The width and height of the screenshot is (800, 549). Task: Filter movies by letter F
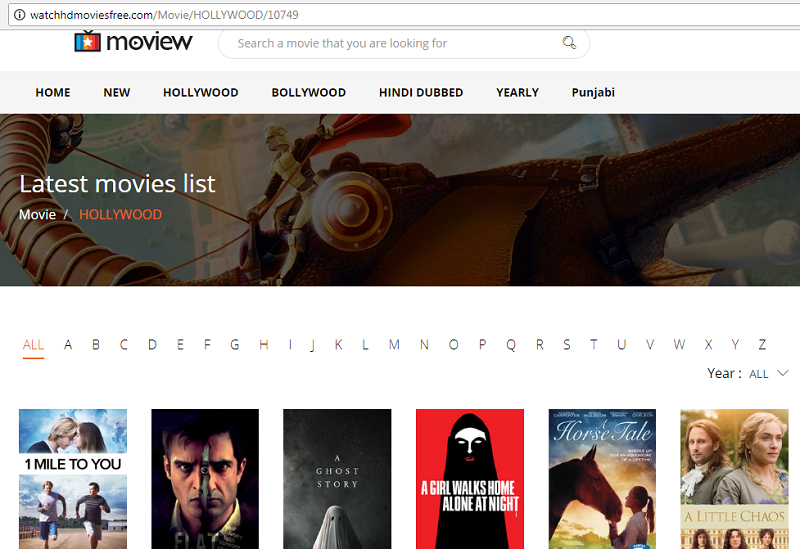pos(207,345)
